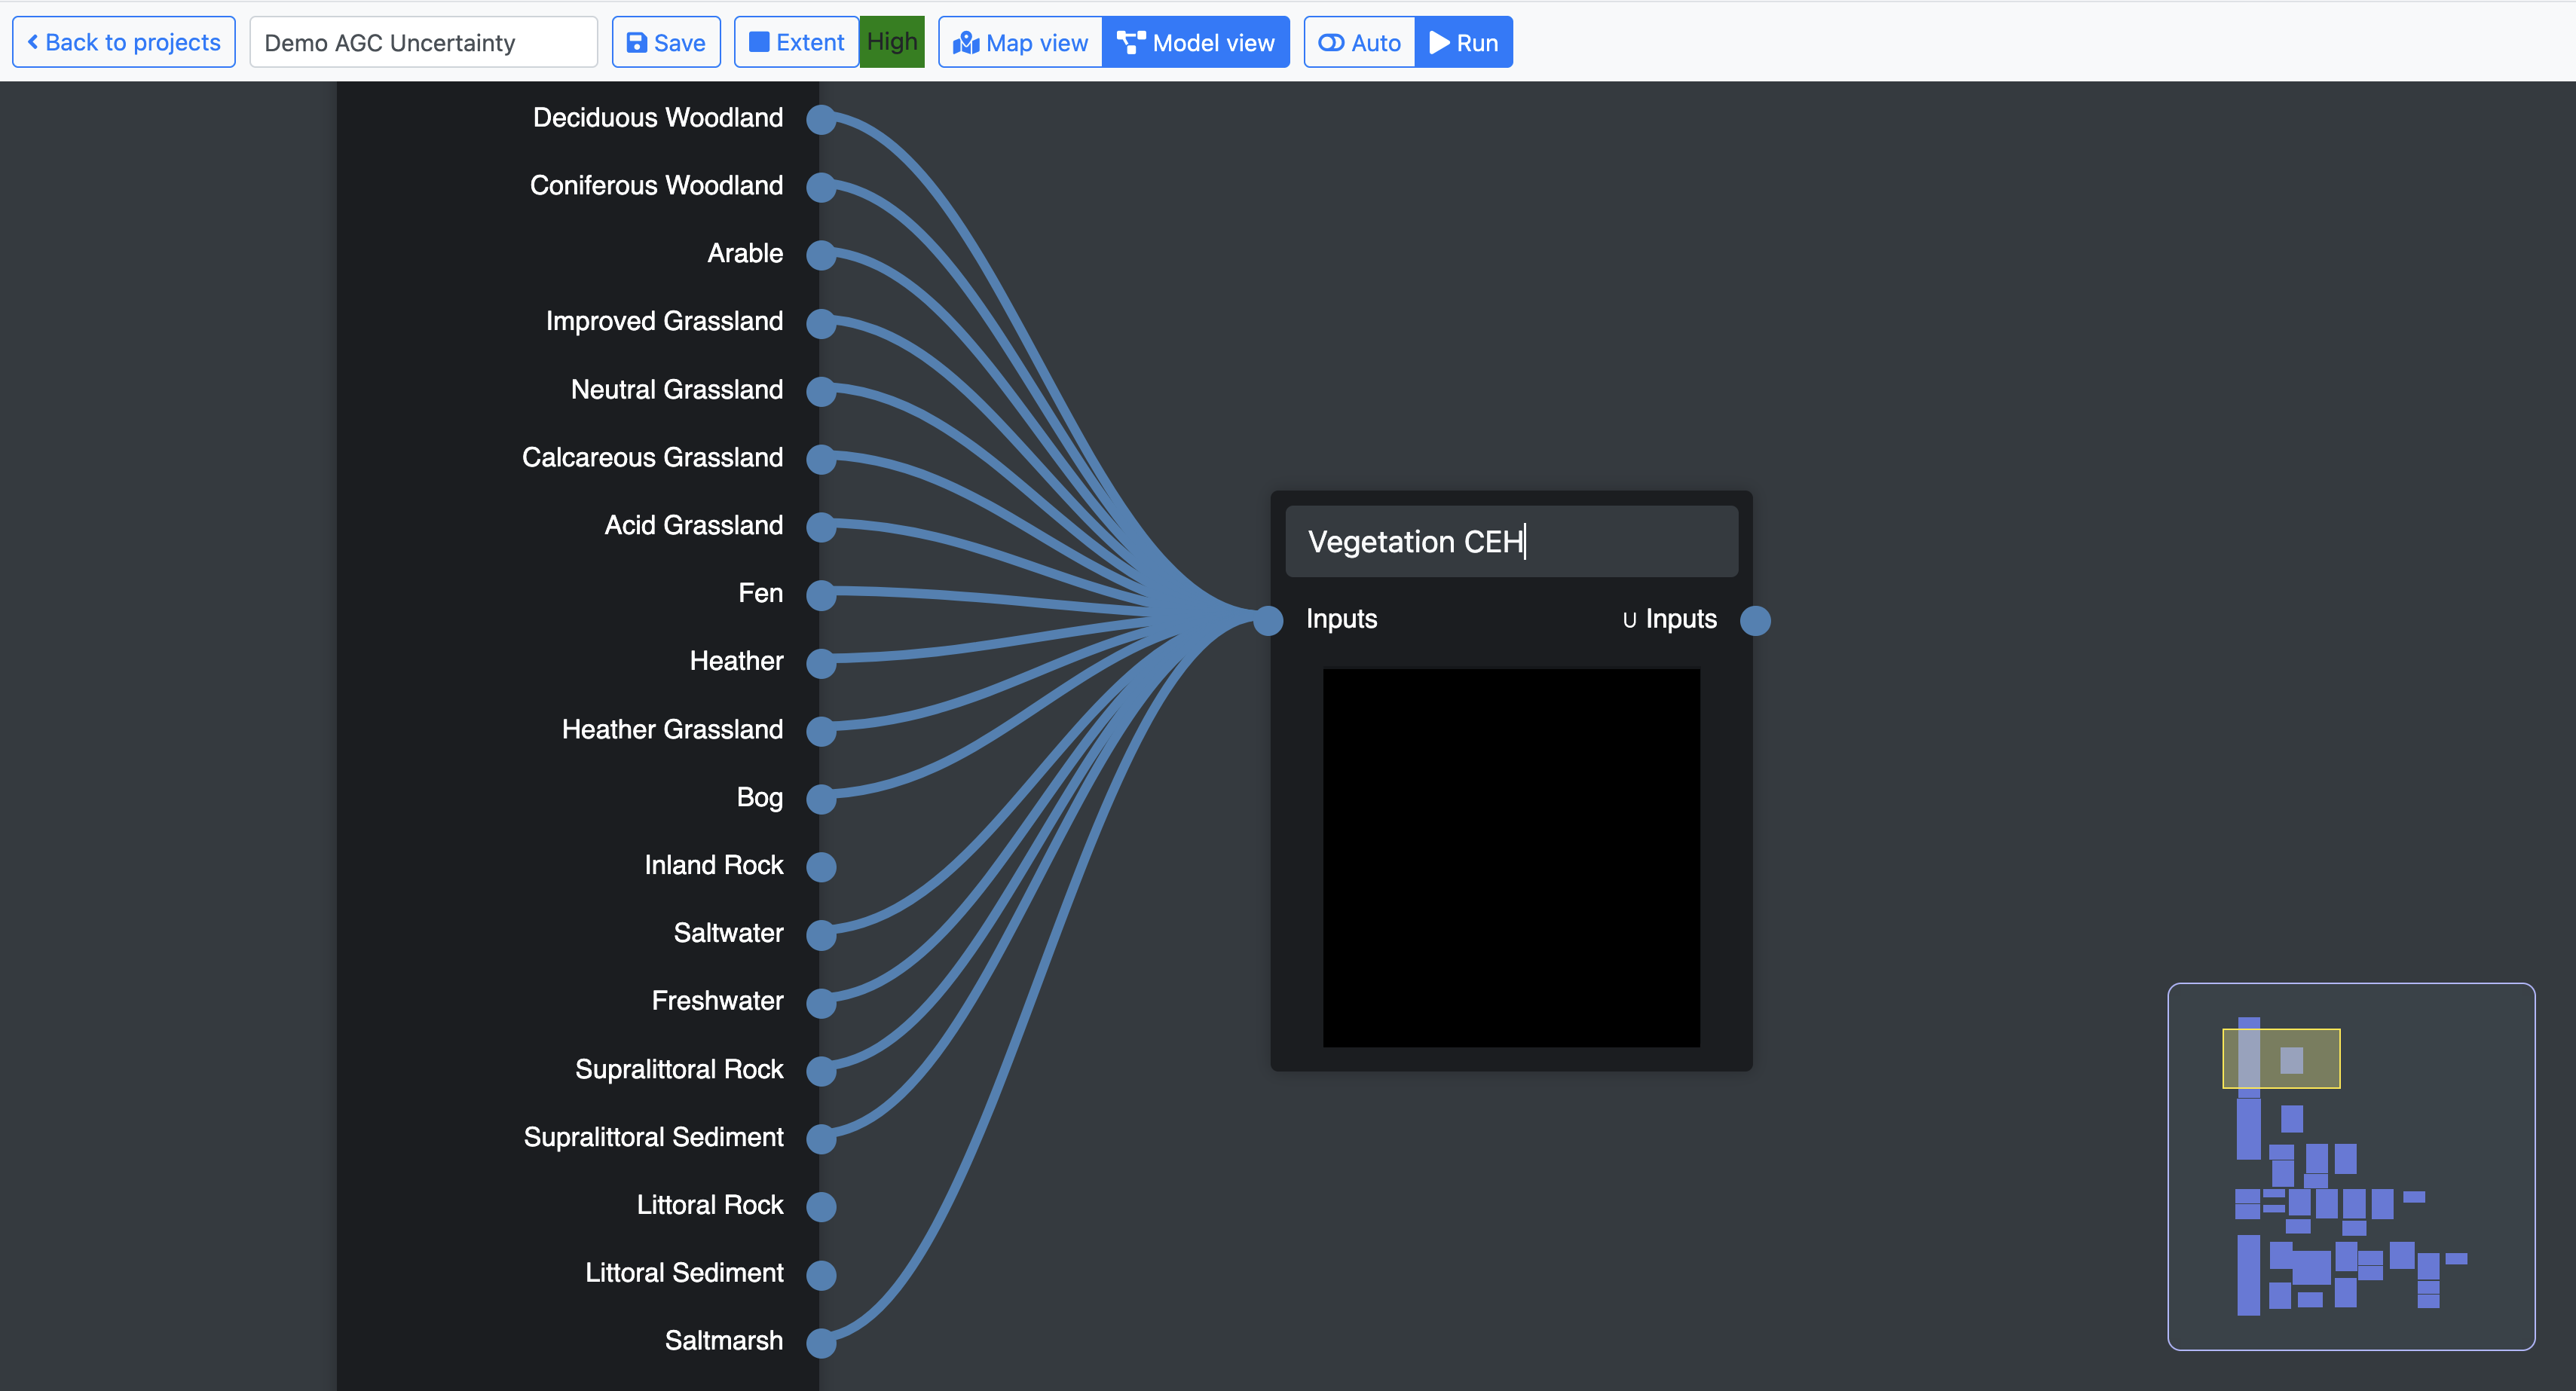Open the High resolution selector
Image resolution: width=2576 pixels, height=1391 pixels.
click(892, 42)
